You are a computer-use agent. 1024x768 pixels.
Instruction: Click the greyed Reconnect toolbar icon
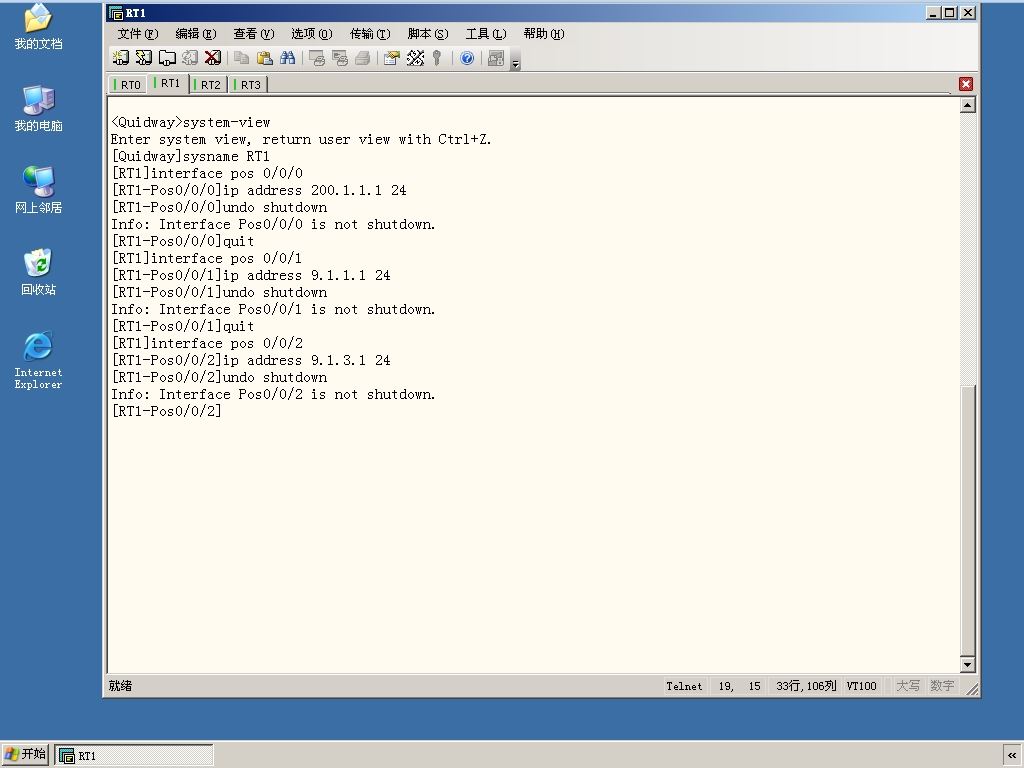tap(190, 58)
